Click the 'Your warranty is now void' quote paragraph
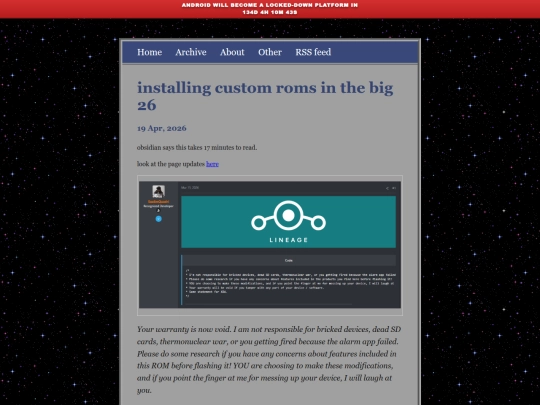The image size is (540, 405). (269, 360)
